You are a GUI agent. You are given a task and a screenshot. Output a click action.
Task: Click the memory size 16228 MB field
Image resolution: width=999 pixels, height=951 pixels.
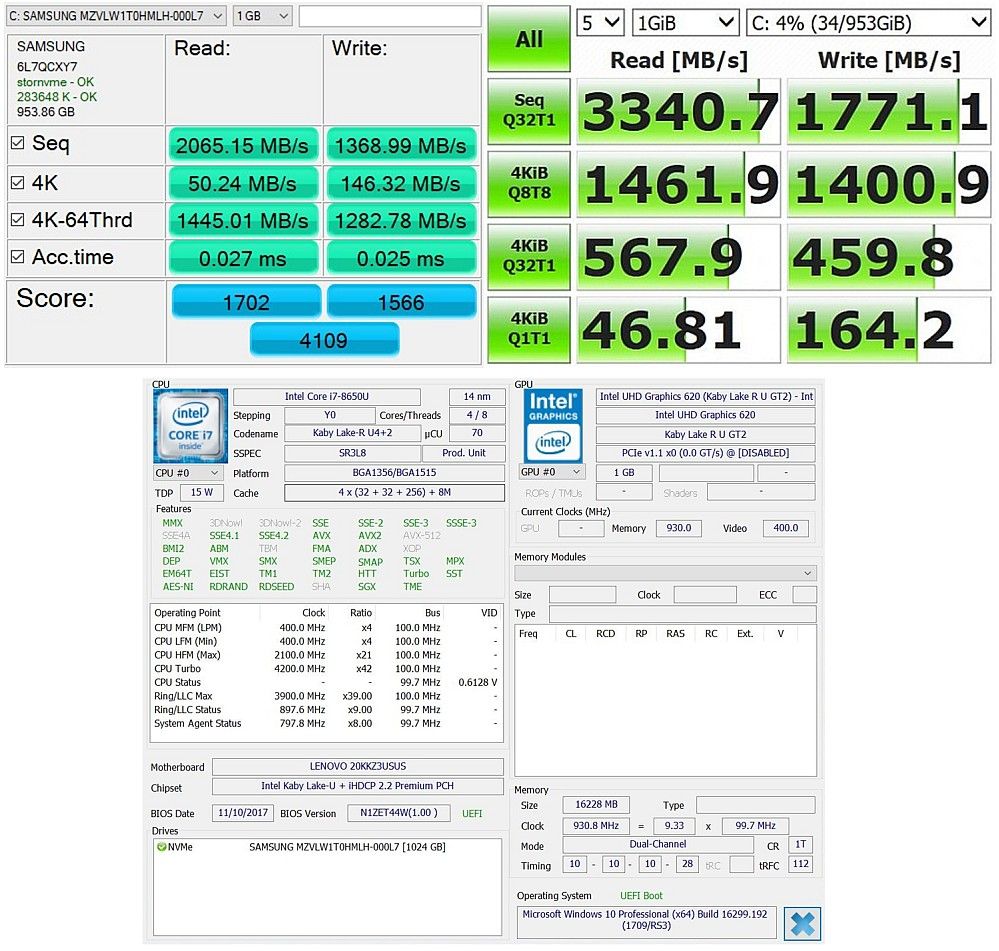pos(596,804)
